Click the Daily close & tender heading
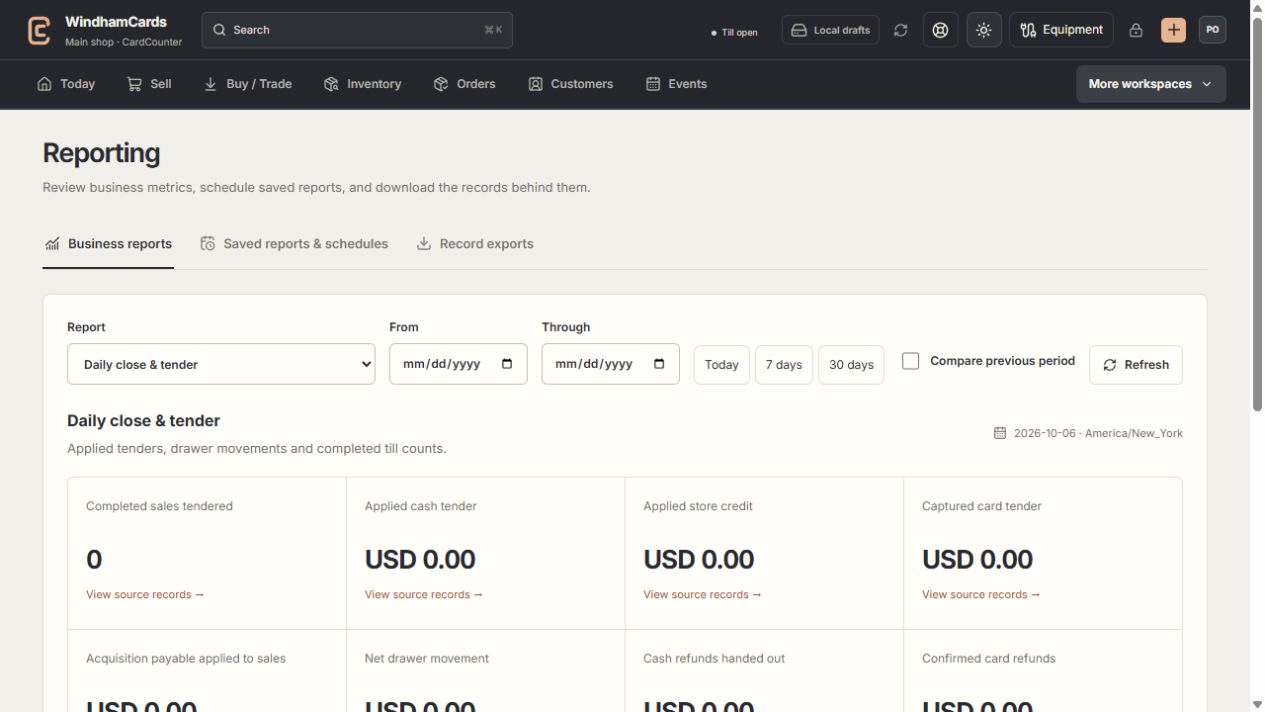 coord(144,421)
